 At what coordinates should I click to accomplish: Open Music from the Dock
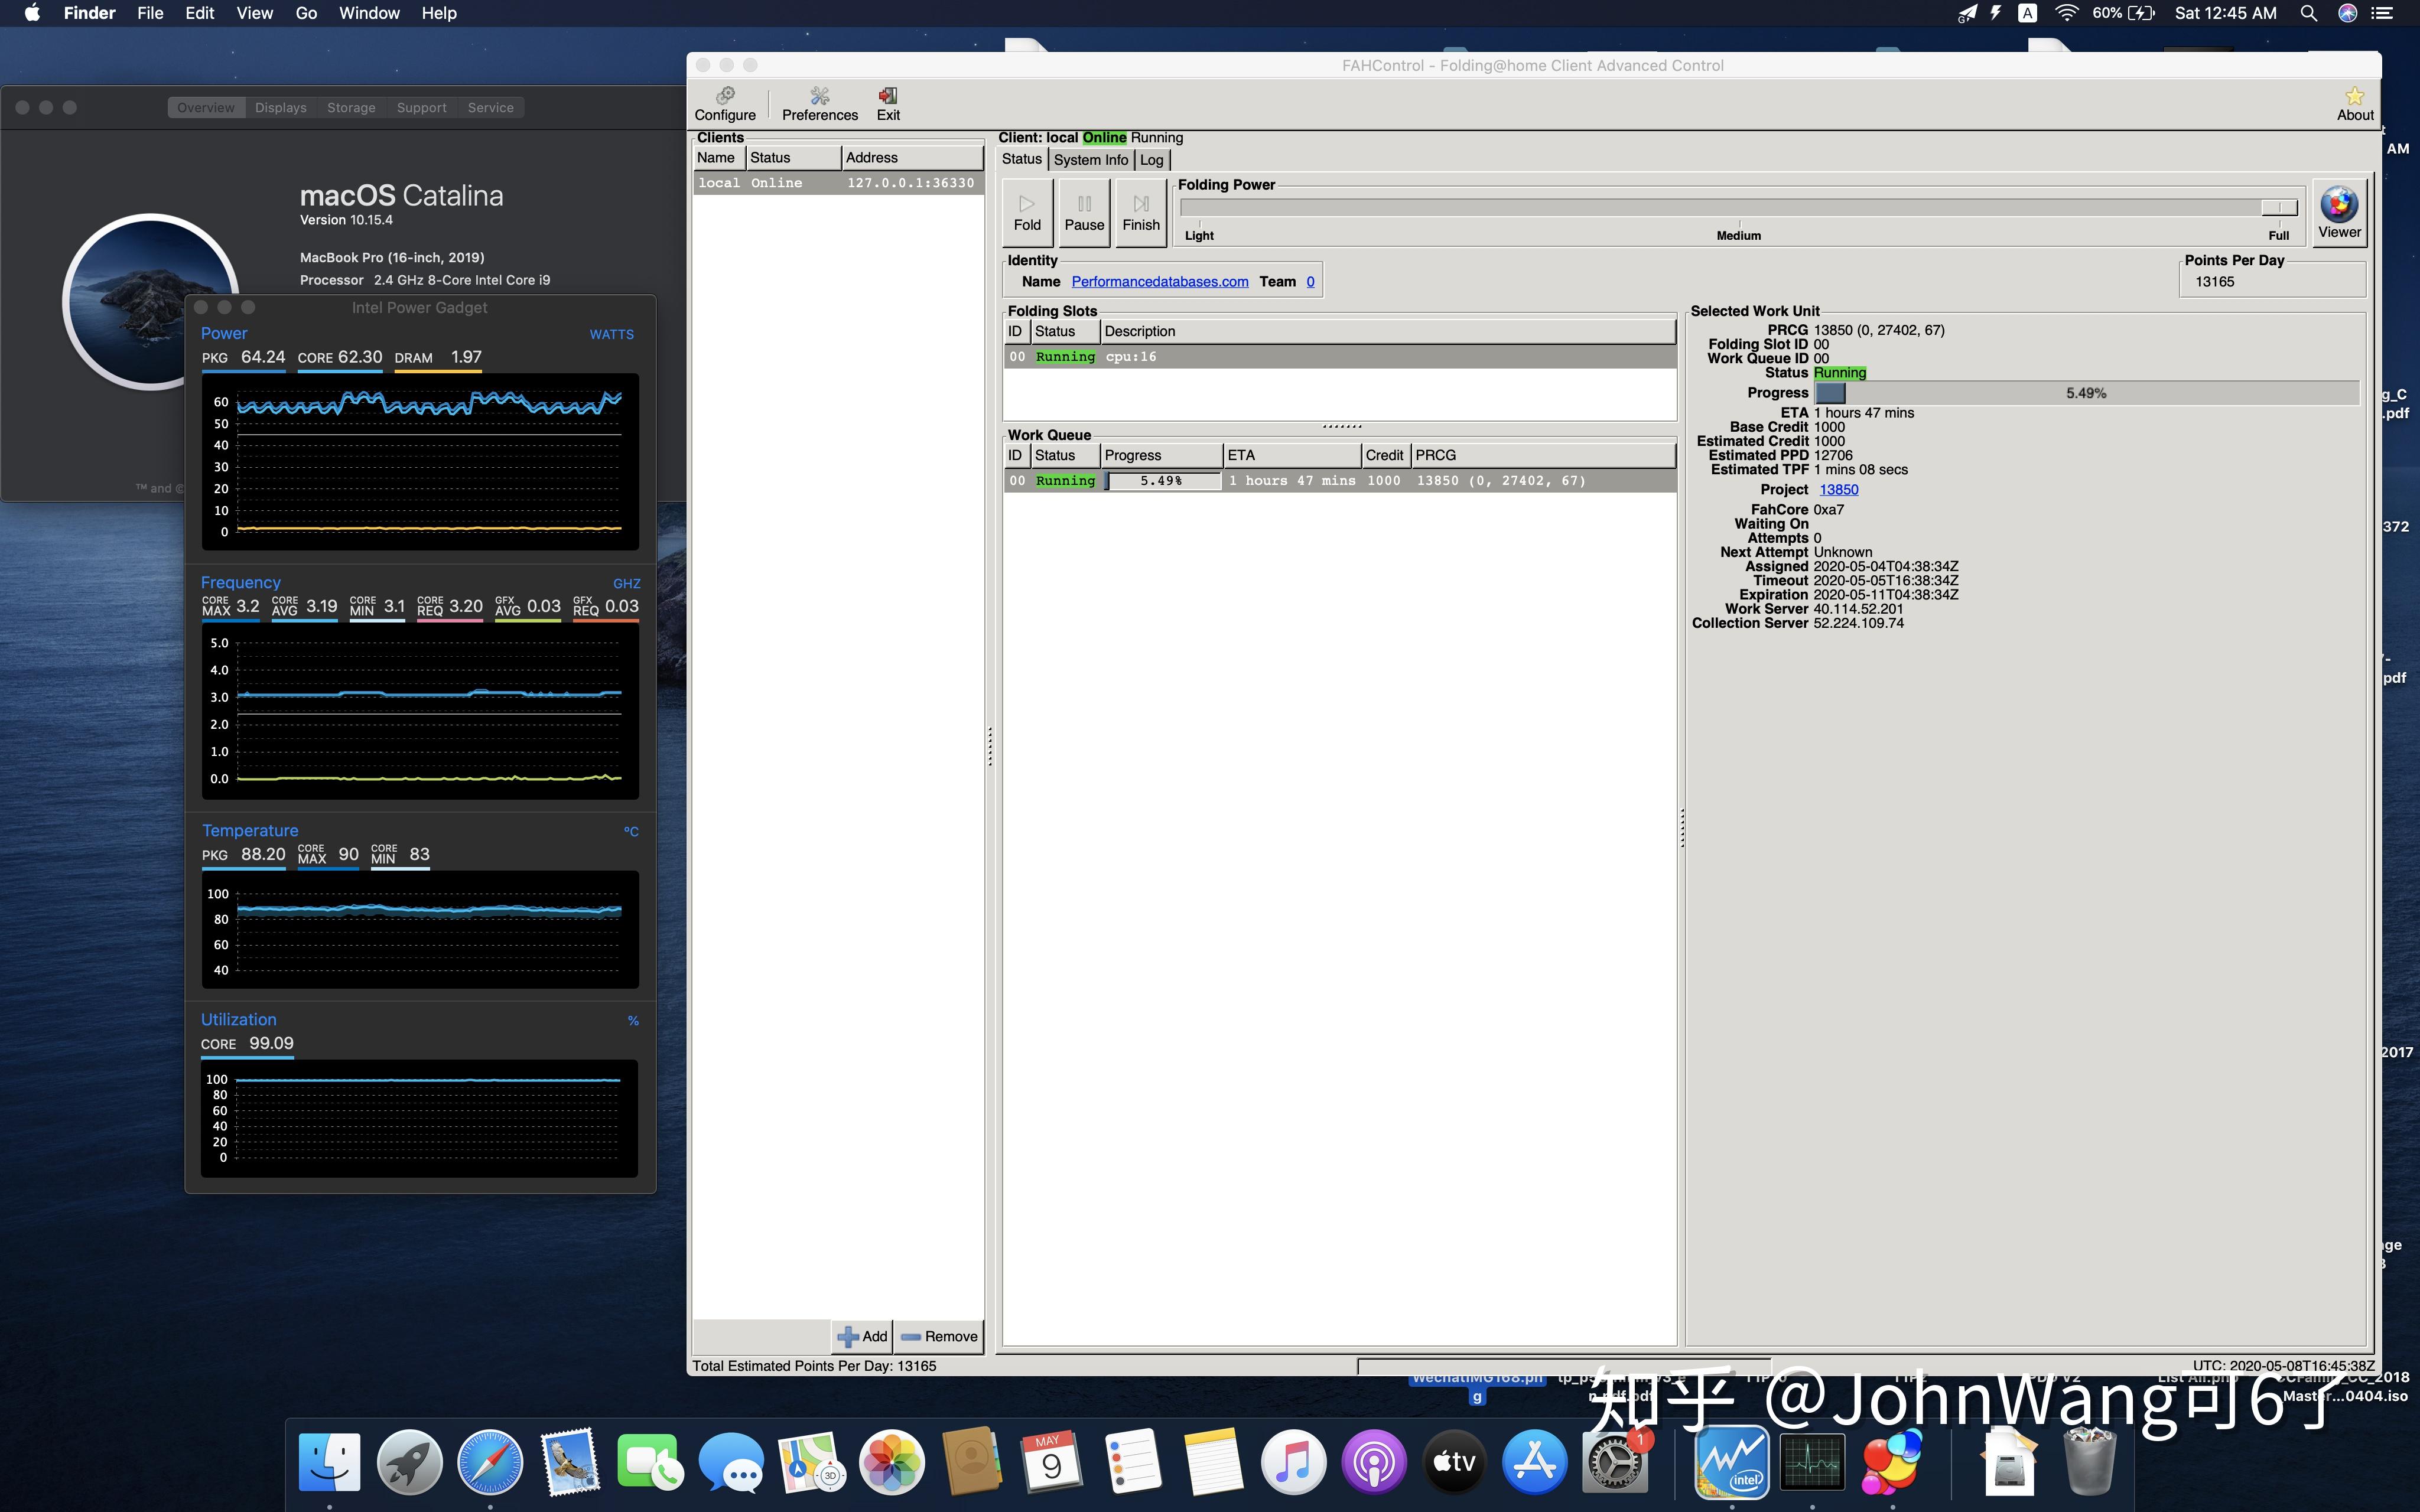tap(1293, 1462)
